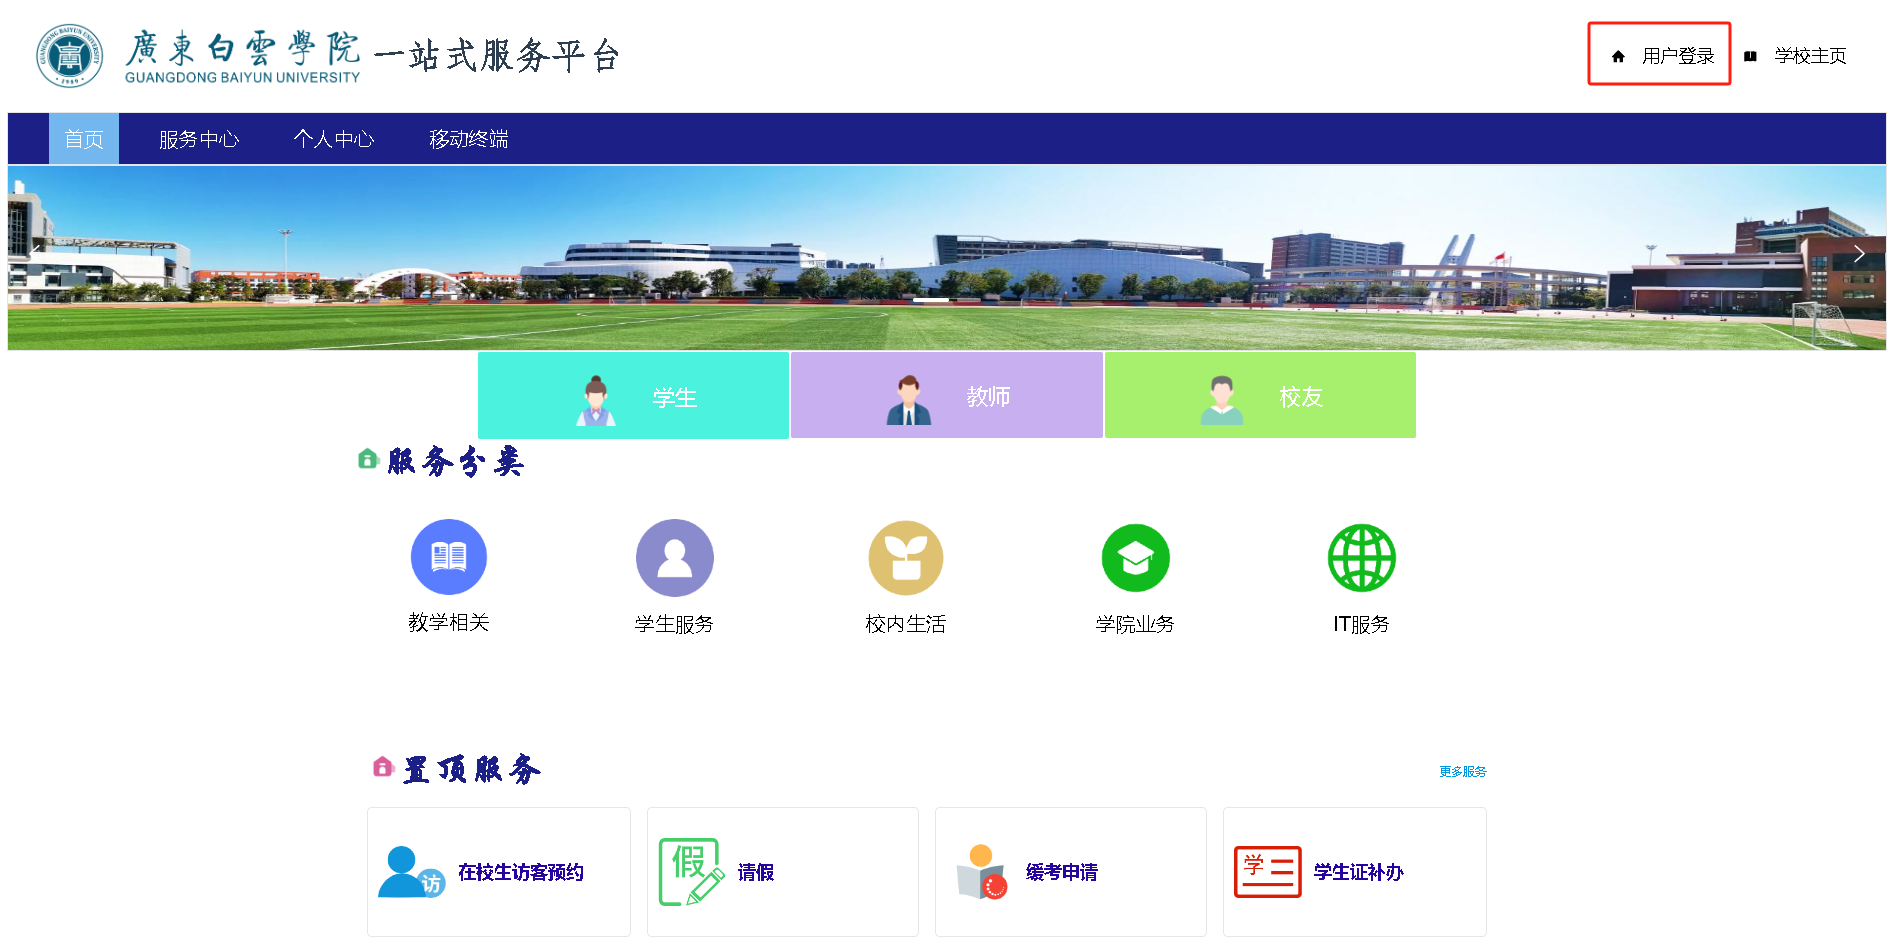Go to 个人中心 in navigation bar

[x=334, y=139]
